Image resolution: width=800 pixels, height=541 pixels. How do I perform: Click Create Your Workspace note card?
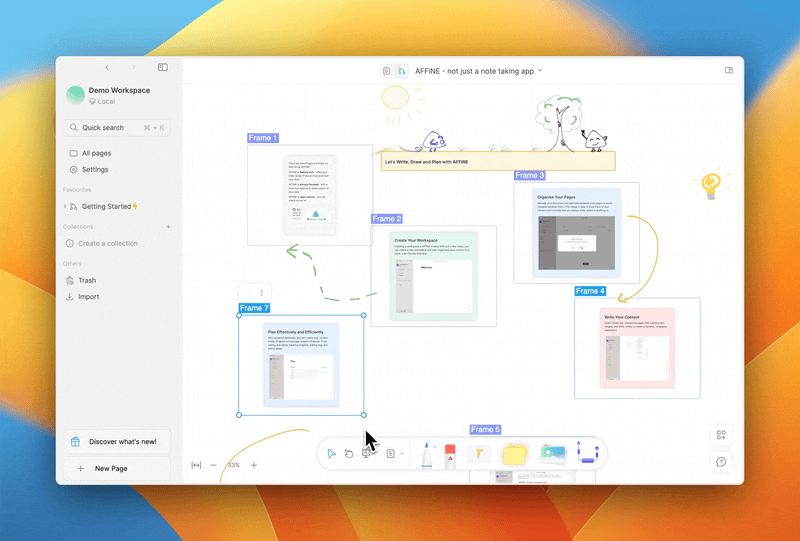tap(434, 276)
